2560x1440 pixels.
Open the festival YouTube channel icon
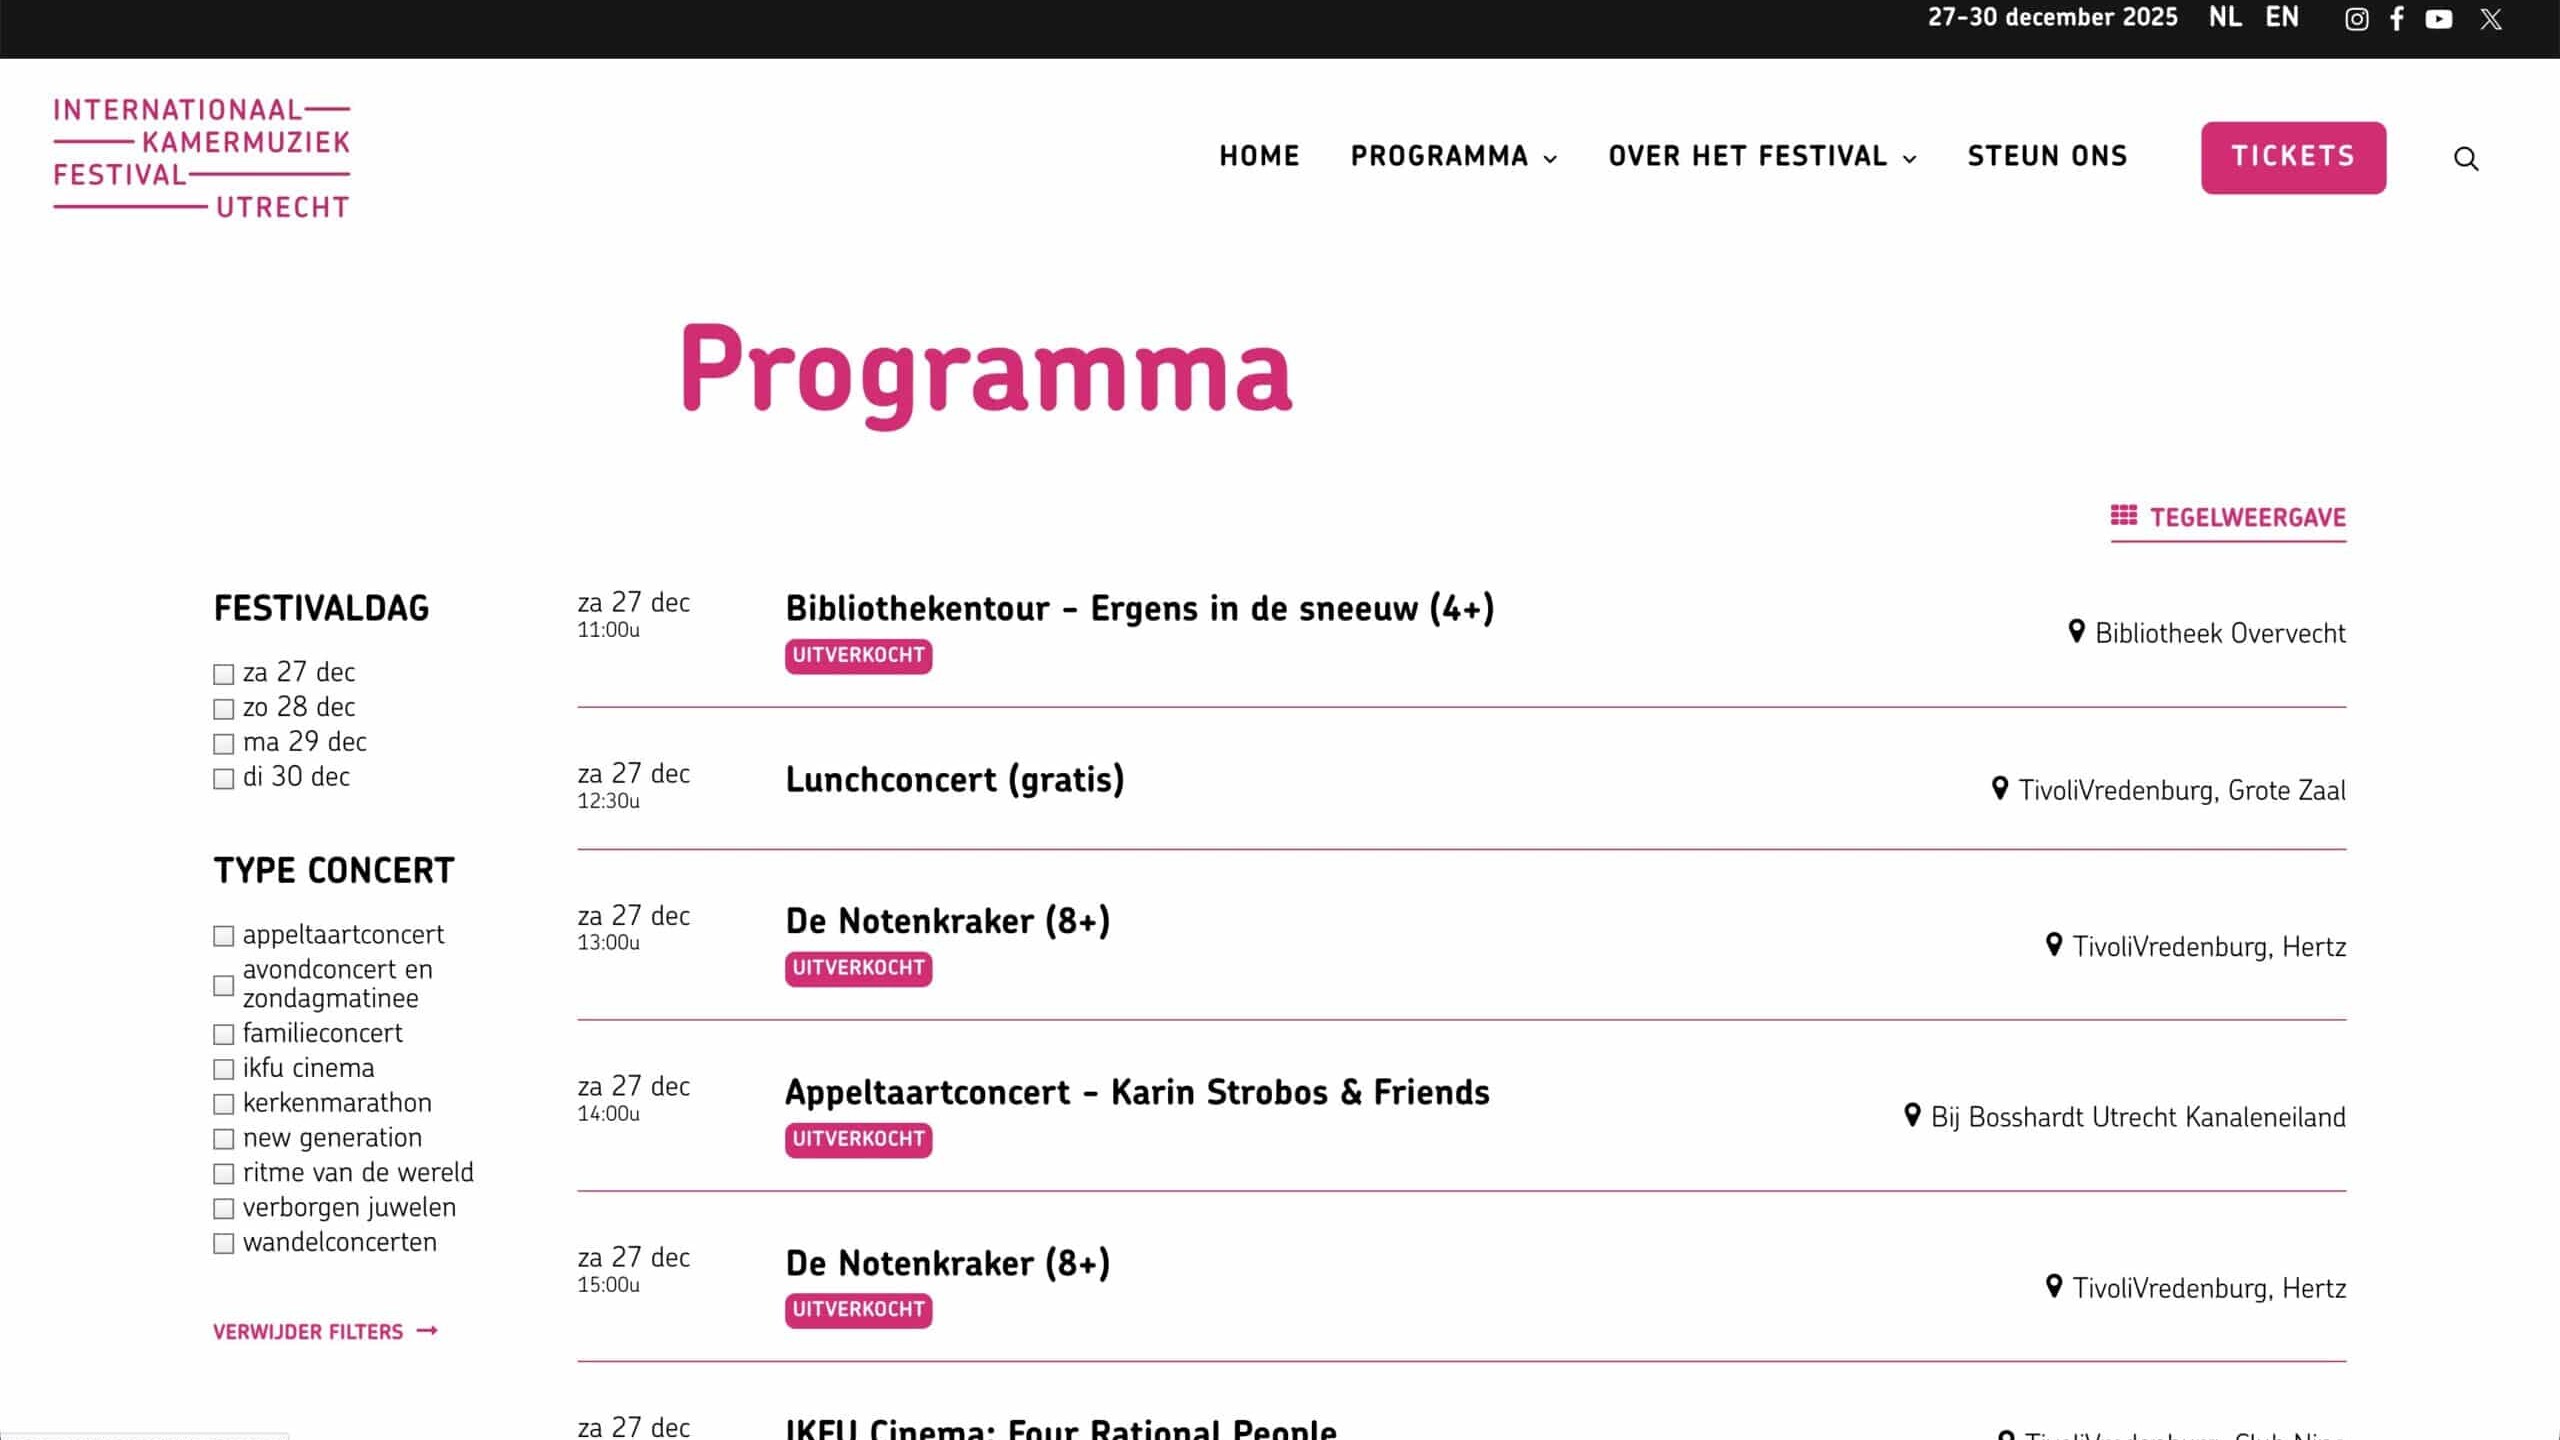2439,19
